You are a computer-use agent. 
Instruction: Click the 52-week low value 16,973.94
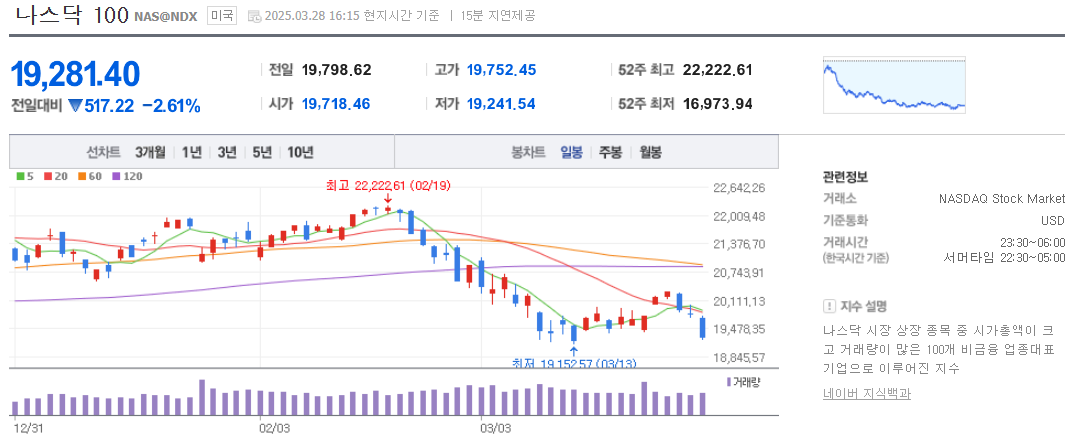(717, 104)
